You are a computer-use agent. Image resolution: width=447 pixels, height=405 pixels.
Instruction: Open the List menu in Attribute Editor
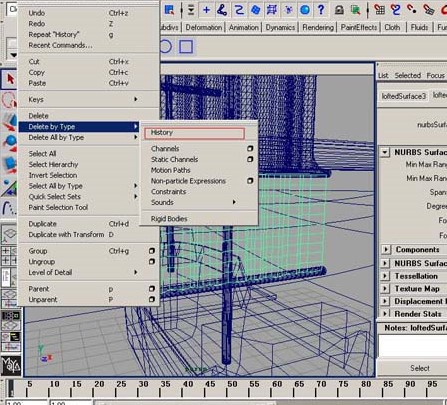[x=383, y=76]
